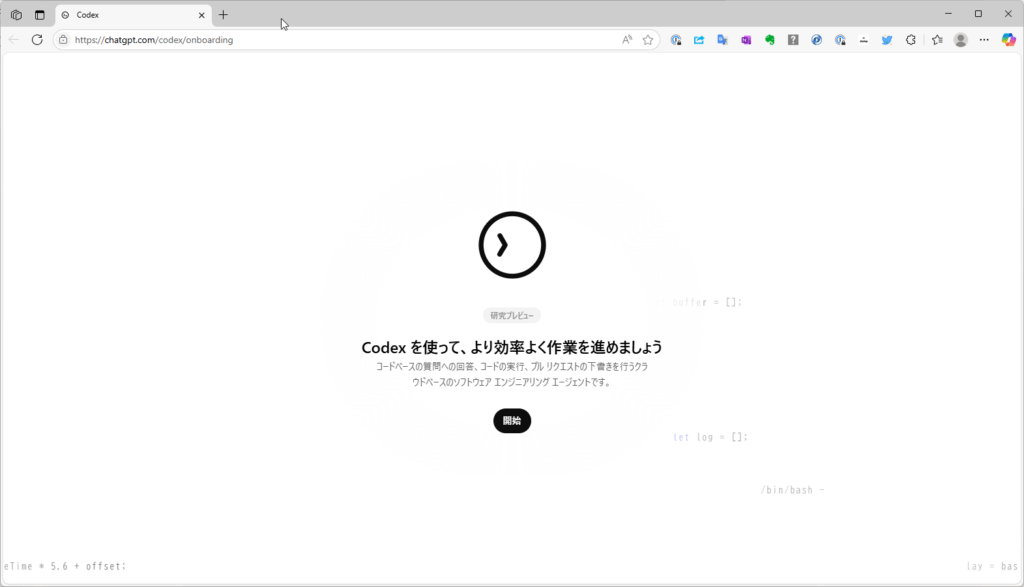Open the Settings and more menu
Image resolution: width=1024 pixels, height=587 pixels.
[x=984, y=40]
